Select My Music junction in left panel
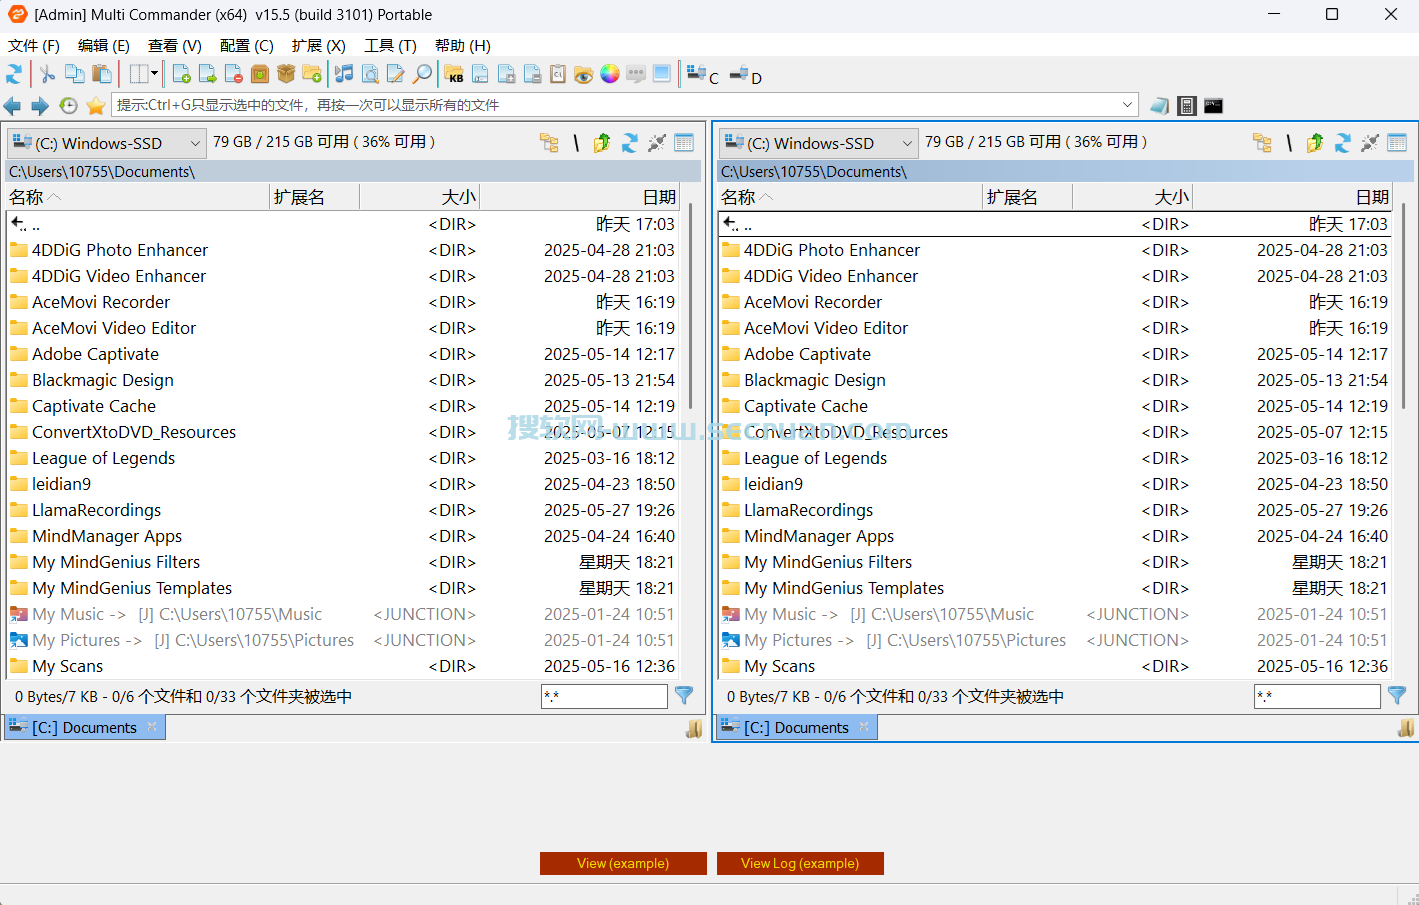This screenshot has width=1419, height=905. pos(343,614)
